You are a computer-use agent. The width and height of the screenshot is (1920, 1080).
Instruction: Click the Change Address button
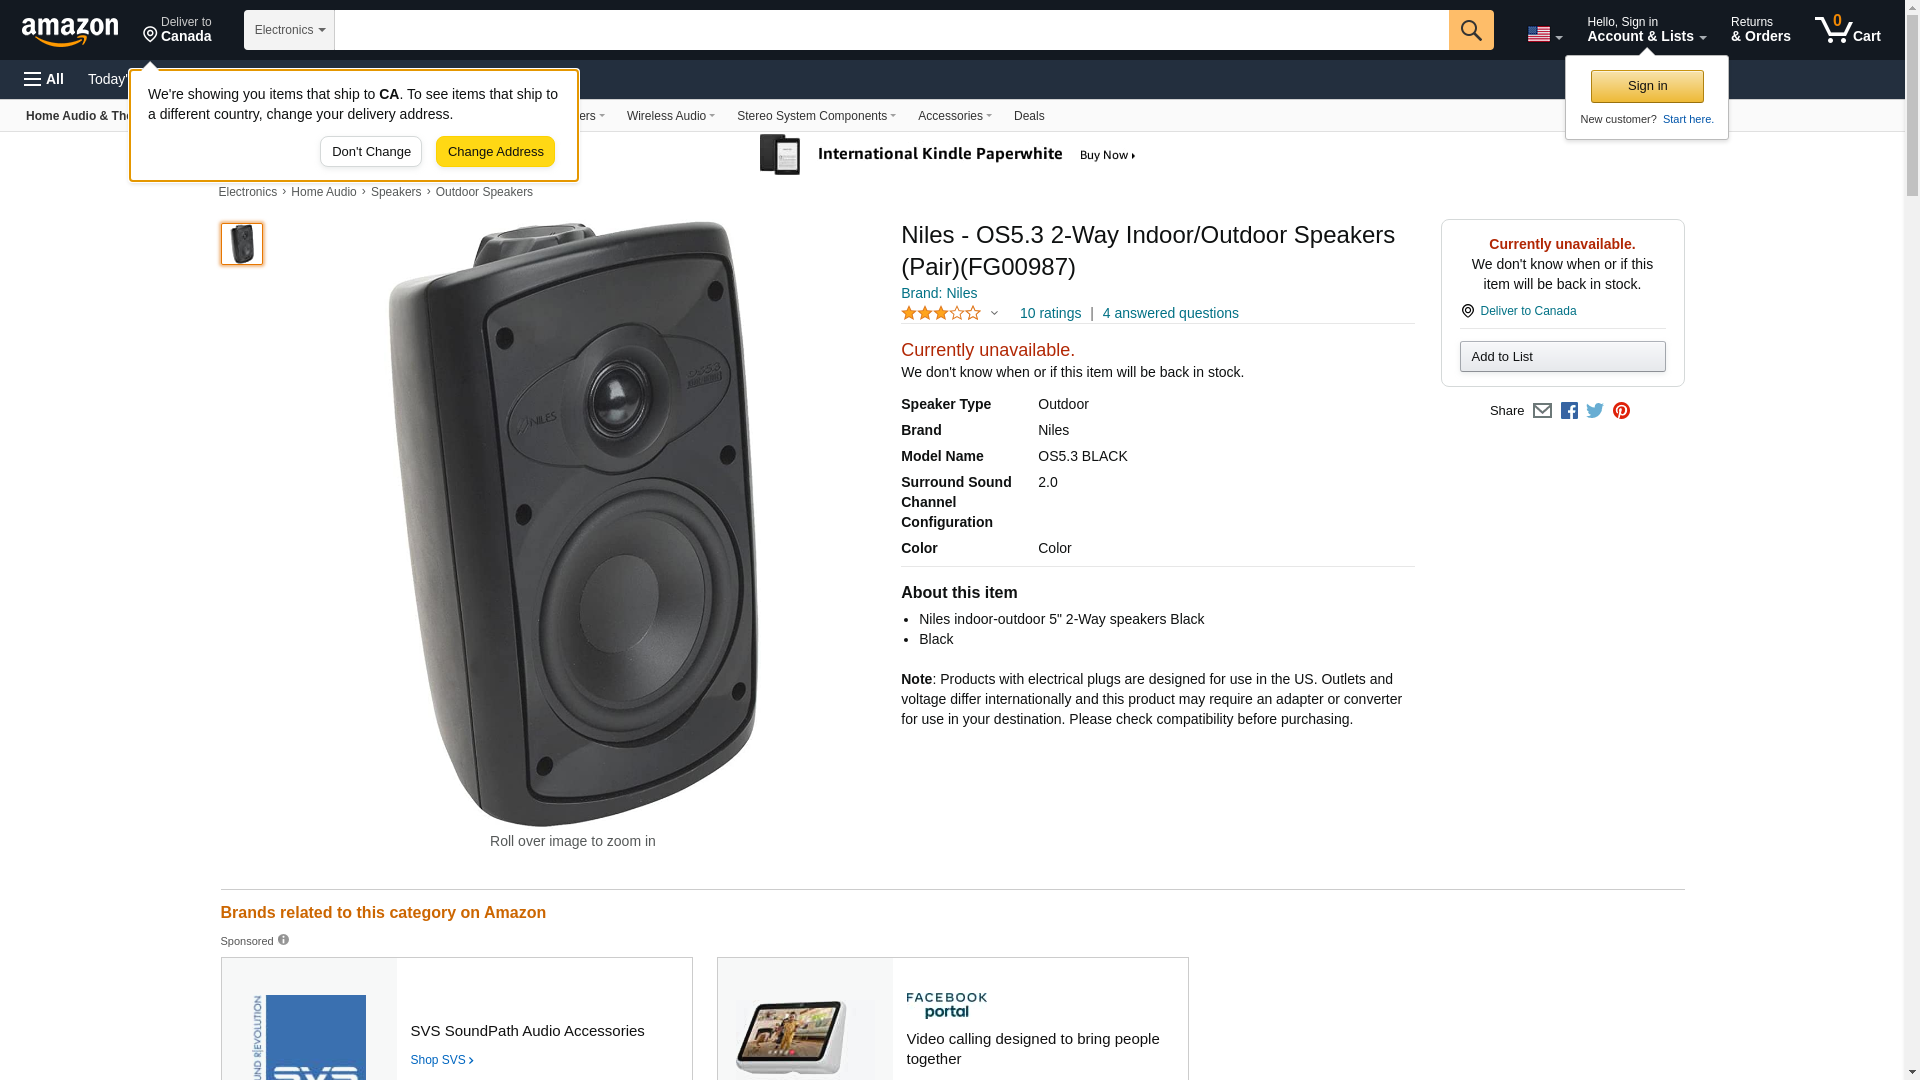[x=495, y=152]
